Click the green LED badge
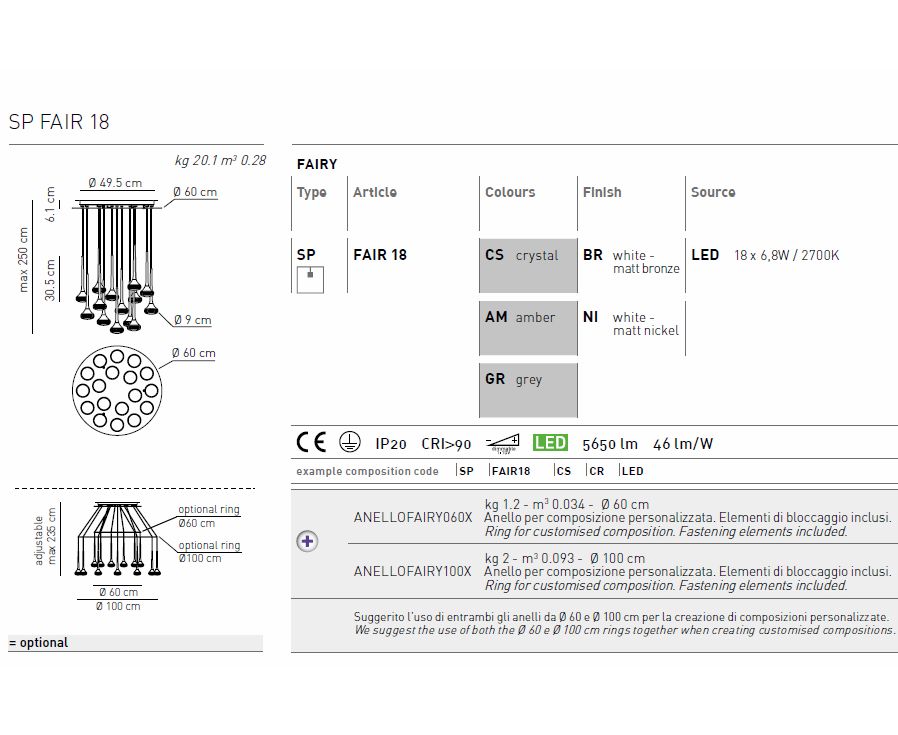Viewport: 898px width, 735px height. point(550,444)
